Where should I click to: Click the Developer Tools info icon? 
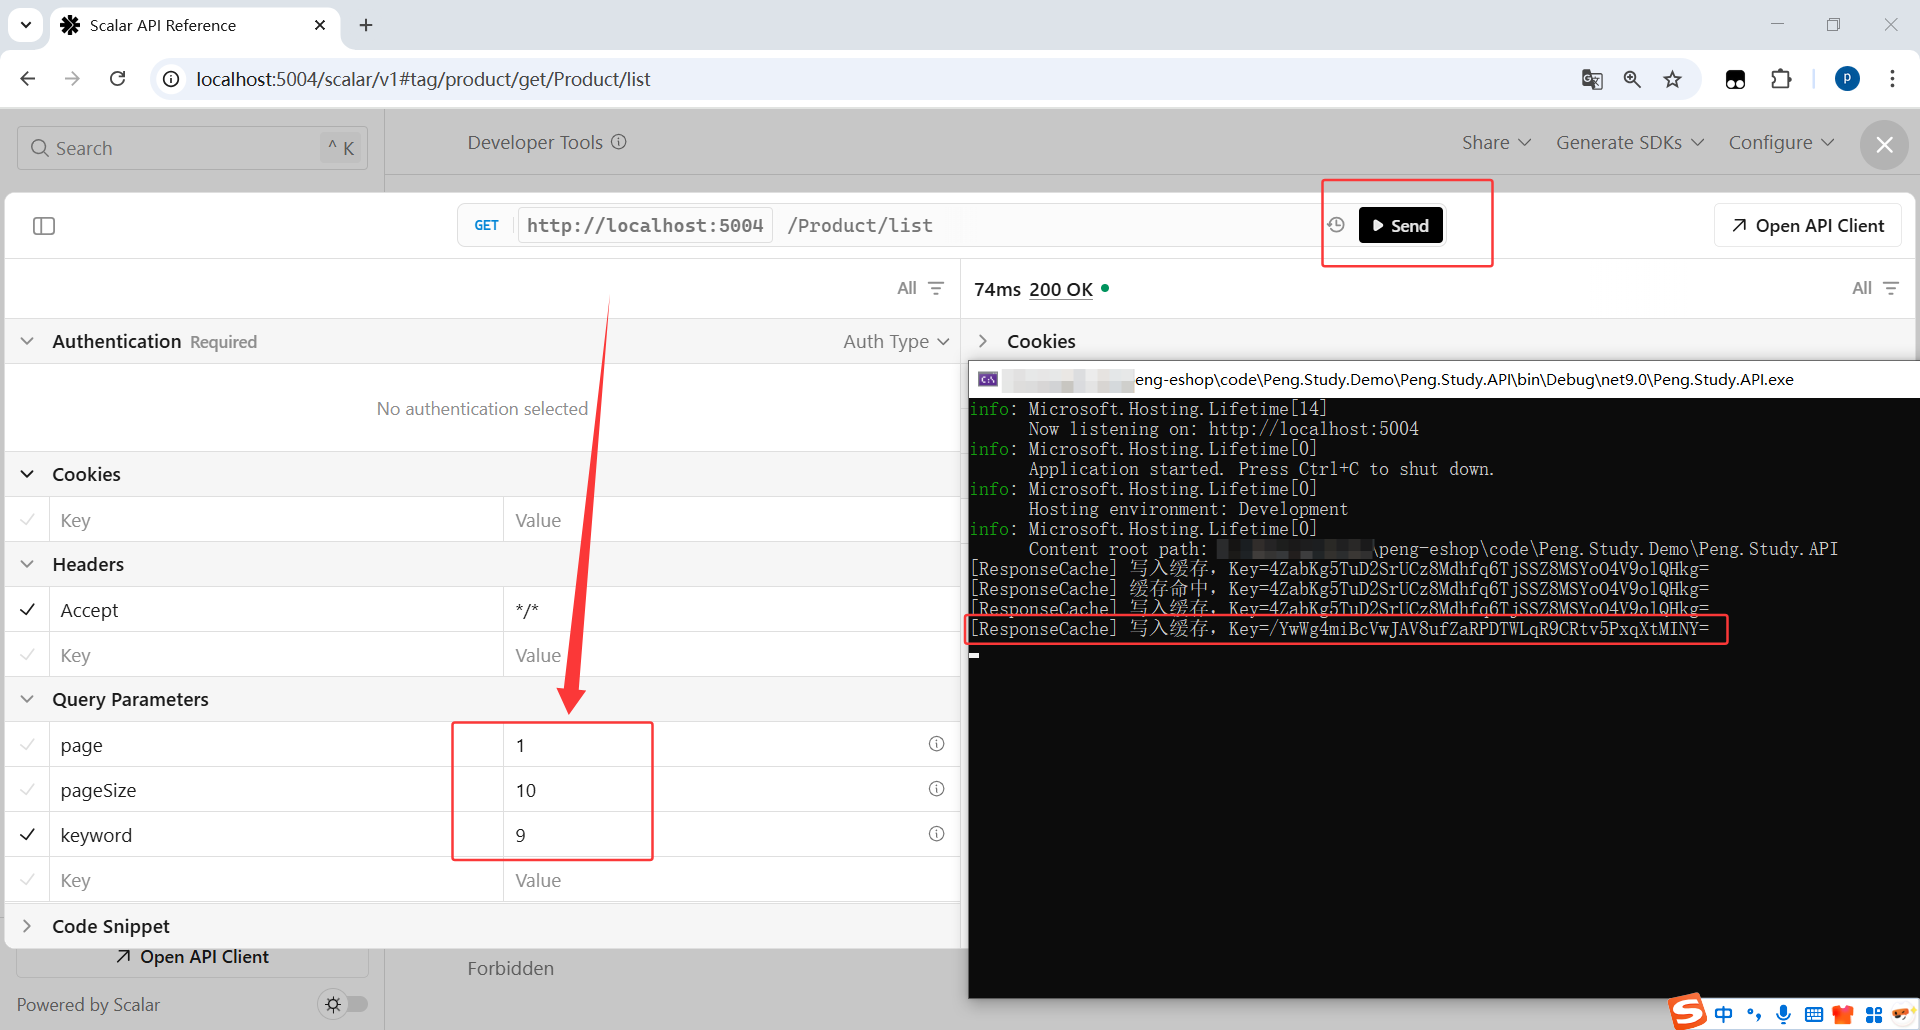[x=619, y=142]
